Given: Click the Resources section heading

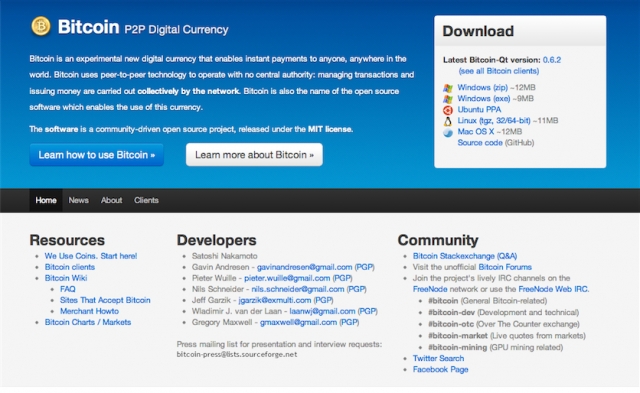Looking at the screenshot, I should [x=67, y=240].
